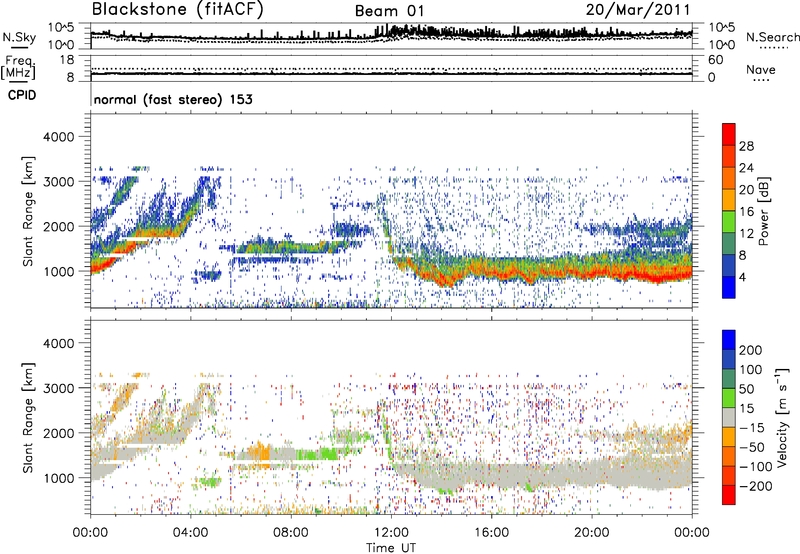Select the '10^0' tick beside N.Sky
The width and height of the screenshot is (800, 554).
tap(61, 45)
